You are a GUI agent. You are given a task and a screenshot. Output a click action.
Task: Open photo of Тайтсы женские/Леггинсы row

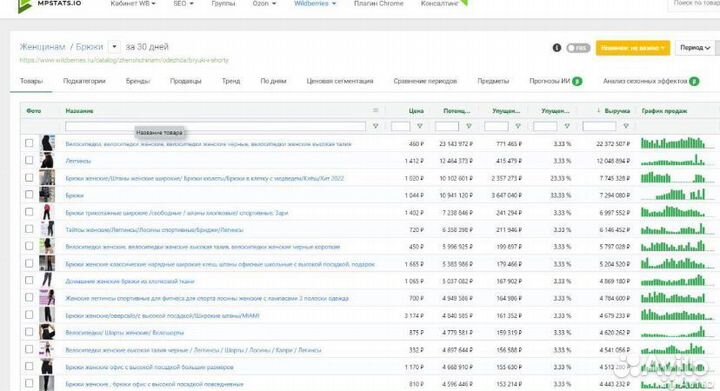pyautogui.click(x=47, y=229)
